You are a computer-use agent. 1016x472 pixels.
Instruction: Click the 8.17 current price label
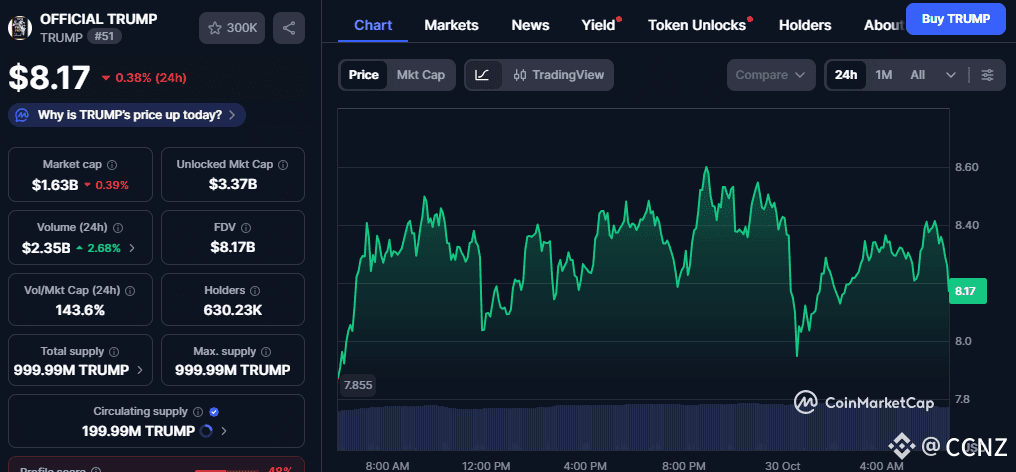tap(966, 291)
